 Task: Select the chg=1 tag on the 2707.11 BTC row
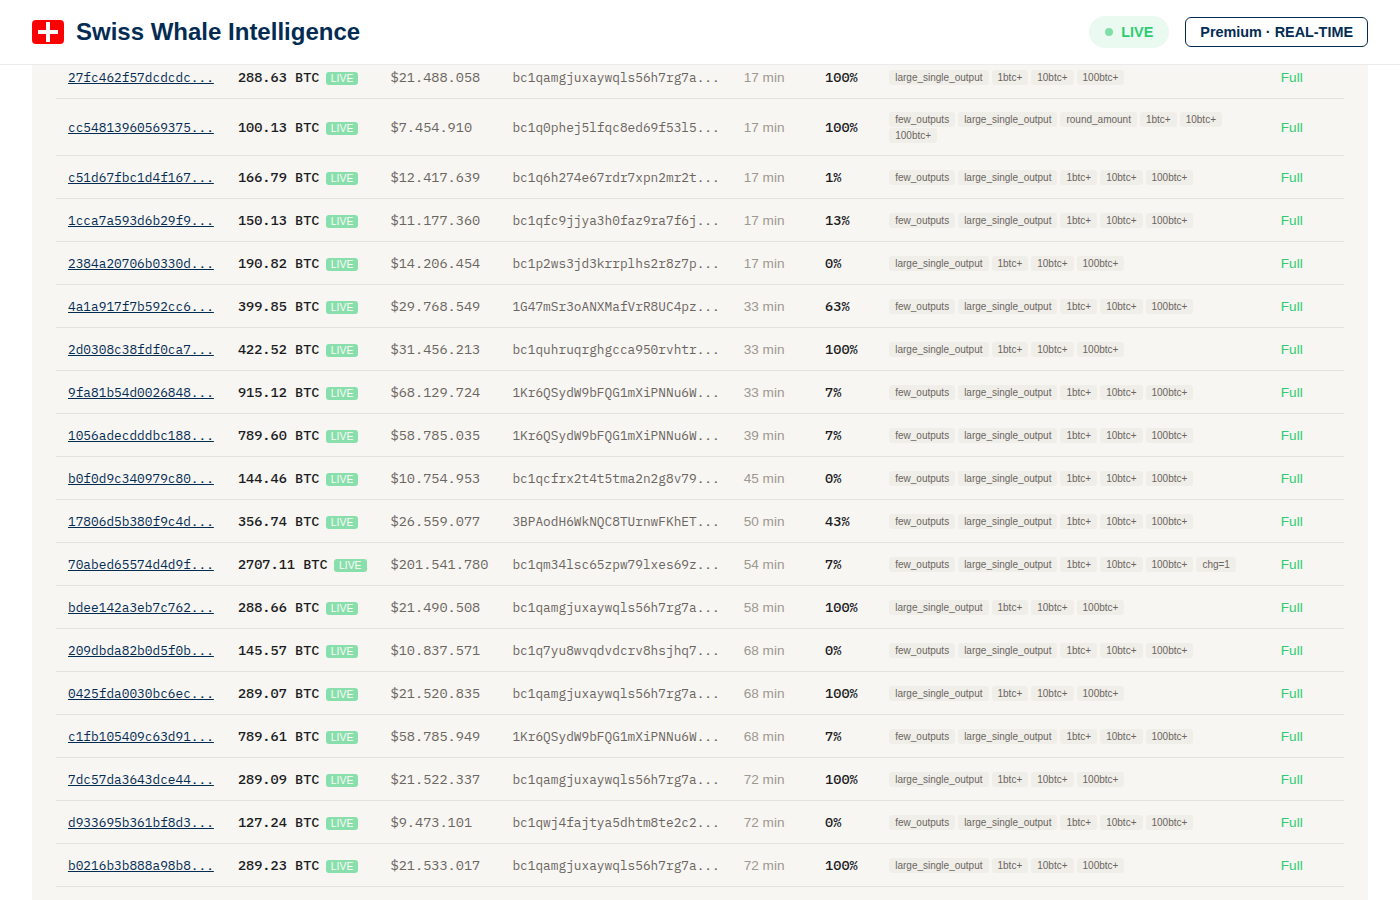pyautogui.click(x=1215, y=564)
